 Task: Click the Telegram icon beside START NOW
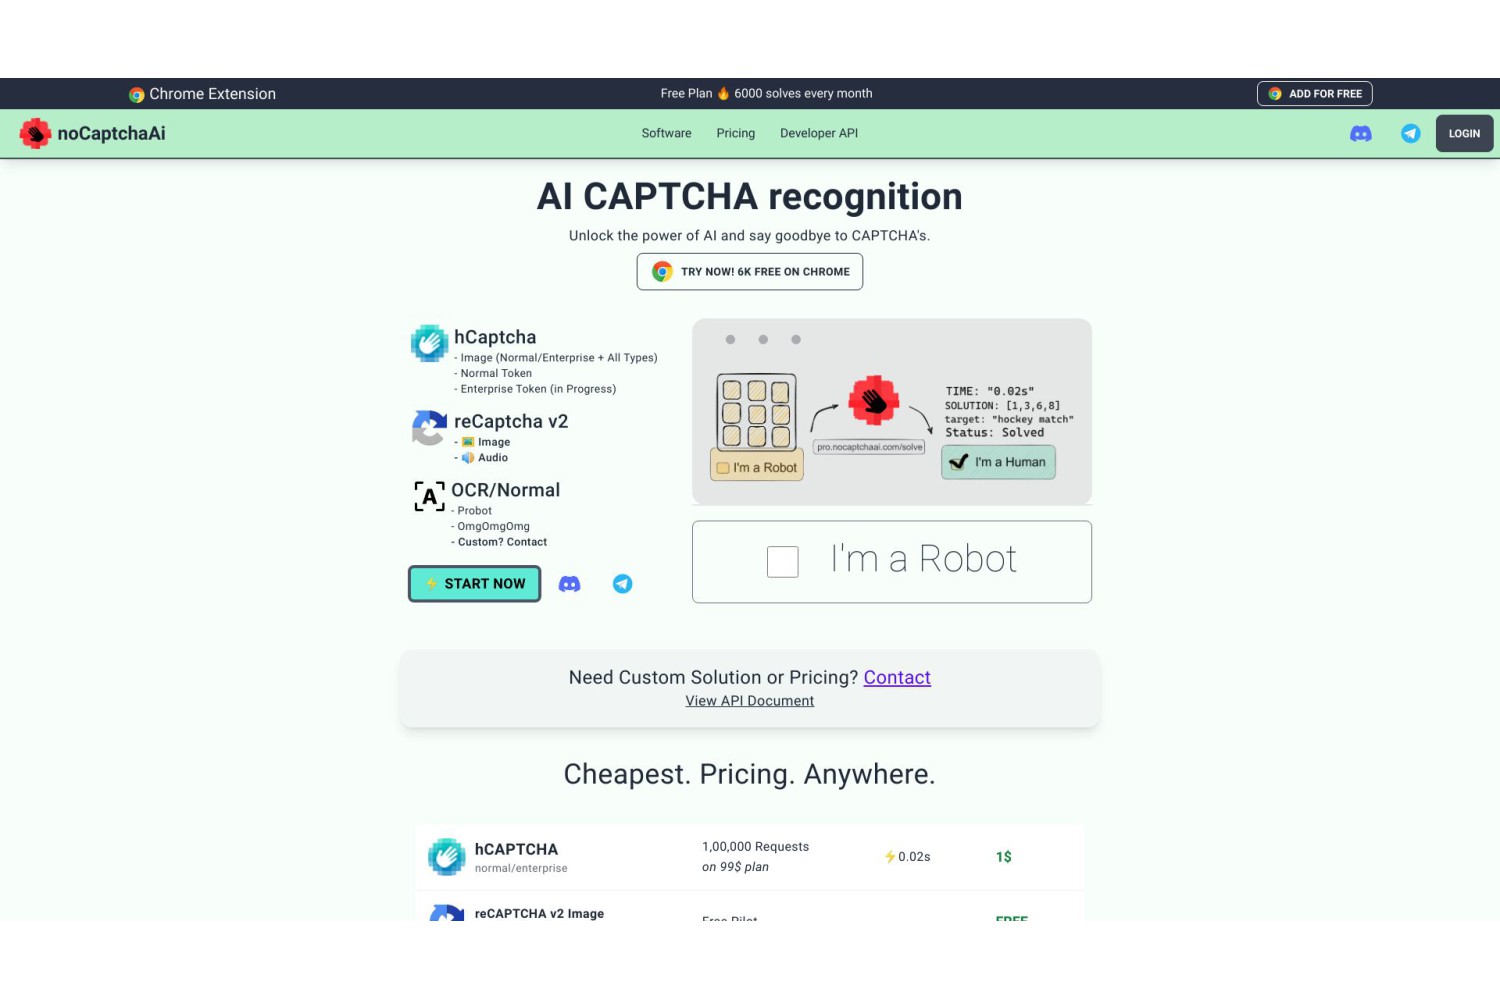pyautogui.click(x=622, y=584)
